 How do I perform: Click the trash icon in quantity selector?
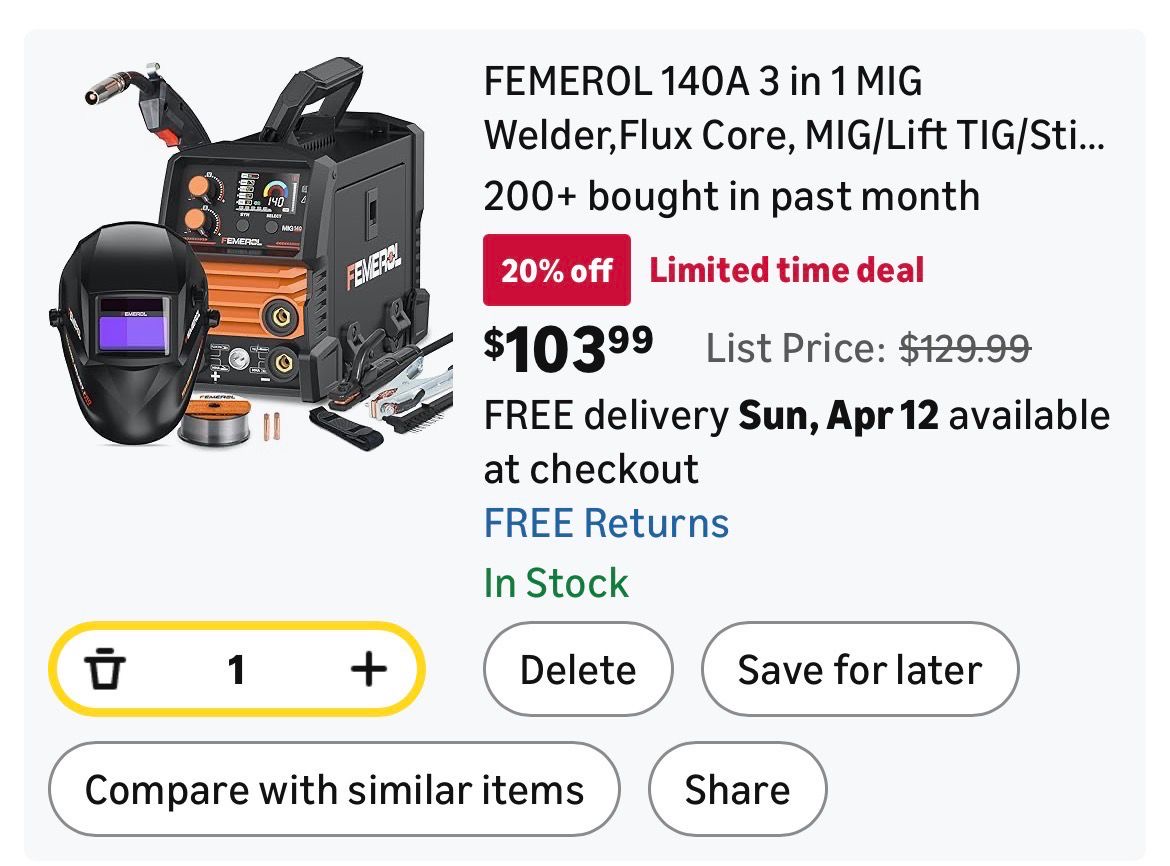point(105,669)
